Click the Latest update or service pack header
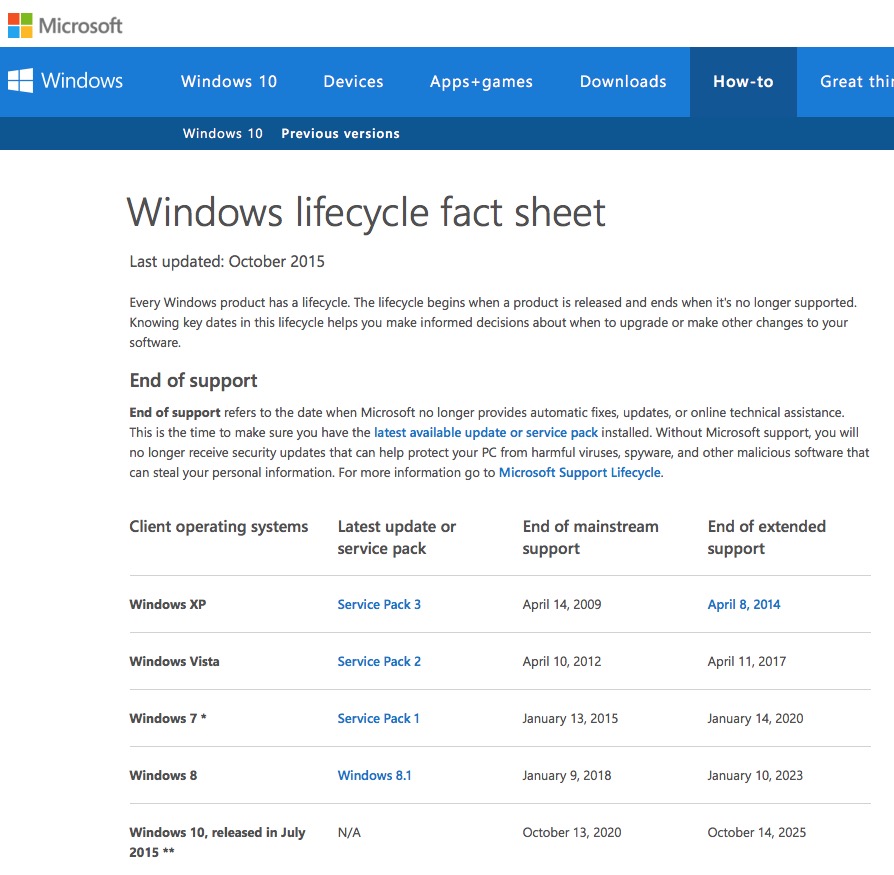894x875 pixels. pyautogui.click(x=397, y=537)
